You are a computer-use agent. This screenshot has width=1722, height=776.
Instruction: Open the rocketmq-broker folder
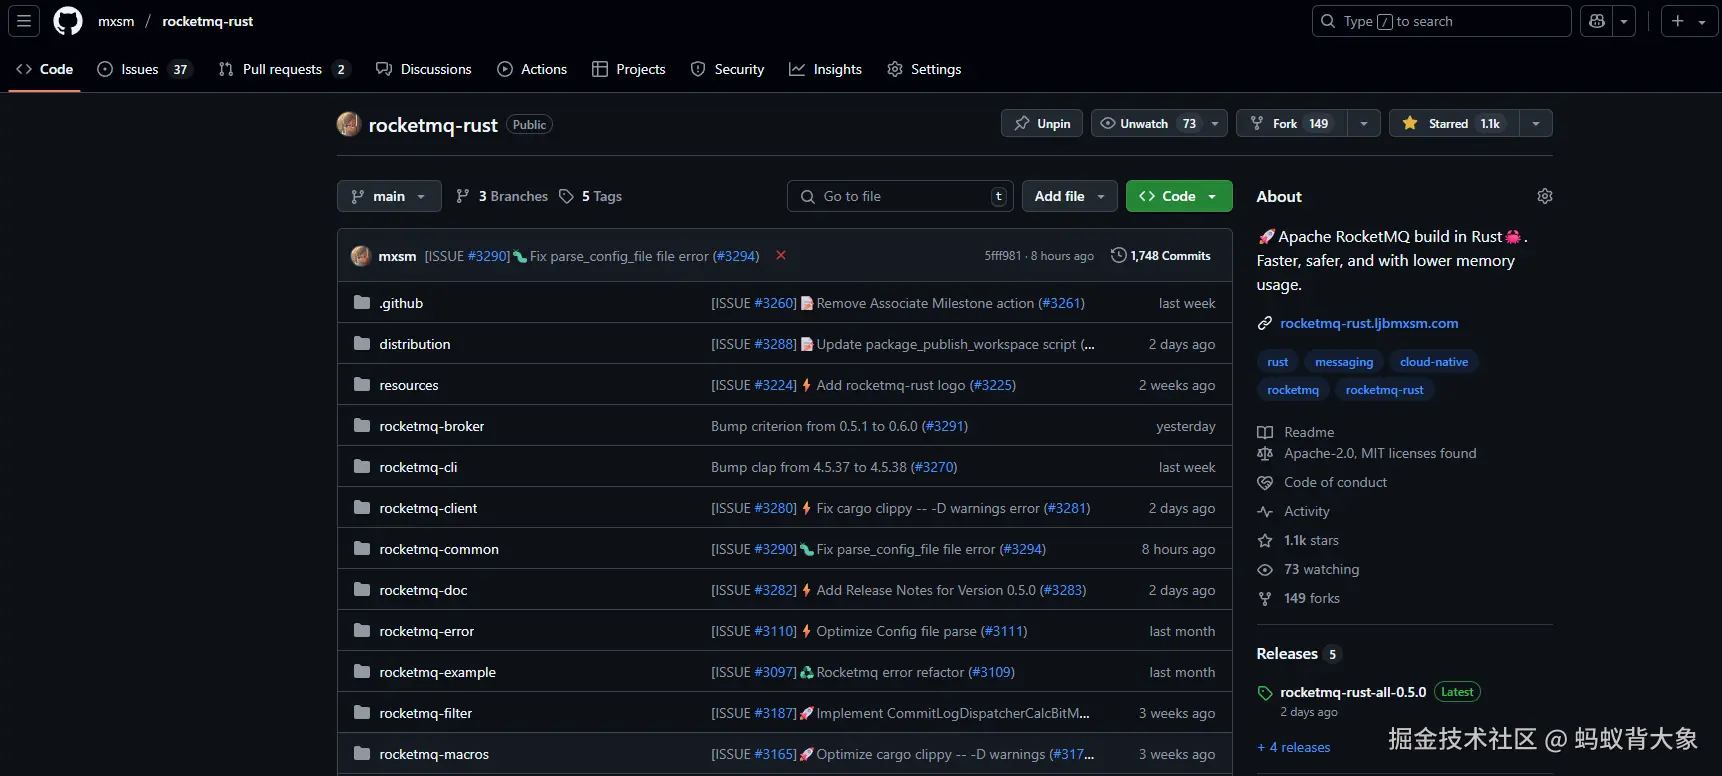431,426
